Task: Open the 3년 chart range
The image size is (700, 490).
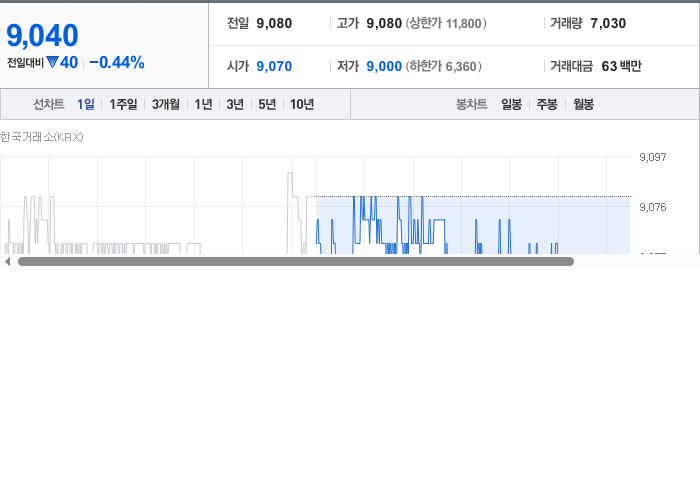Action: click(235, 104)
